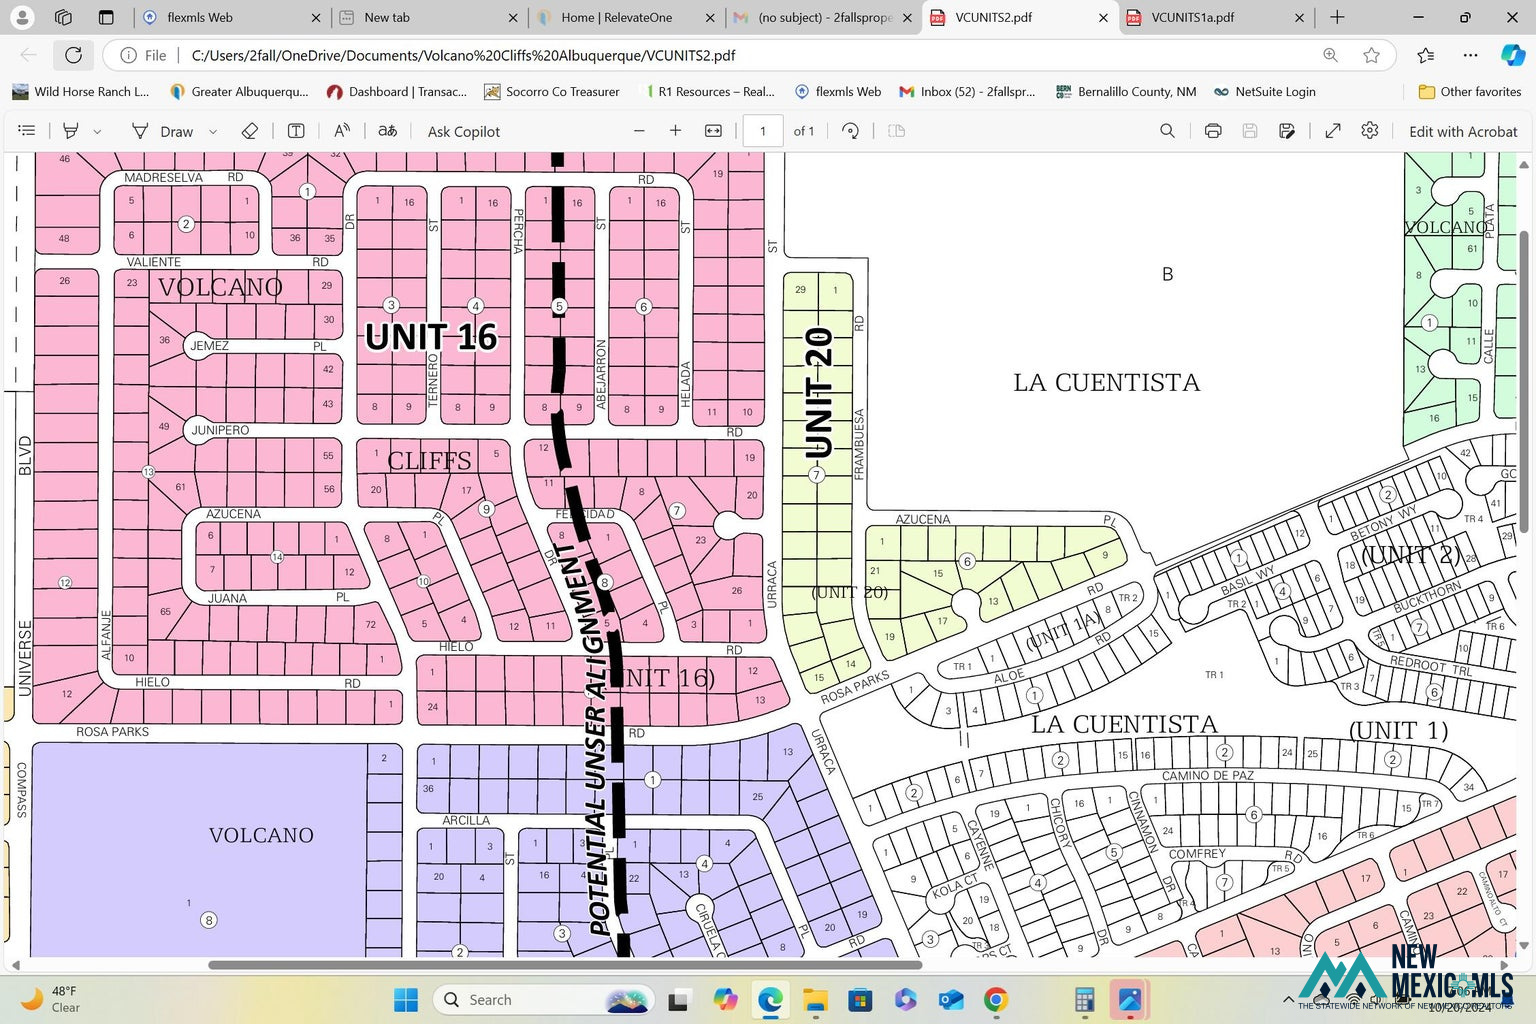Viewport: 1536px width, 1024px height.
Task: Open the tab actions menu
Action: point(106,17)
